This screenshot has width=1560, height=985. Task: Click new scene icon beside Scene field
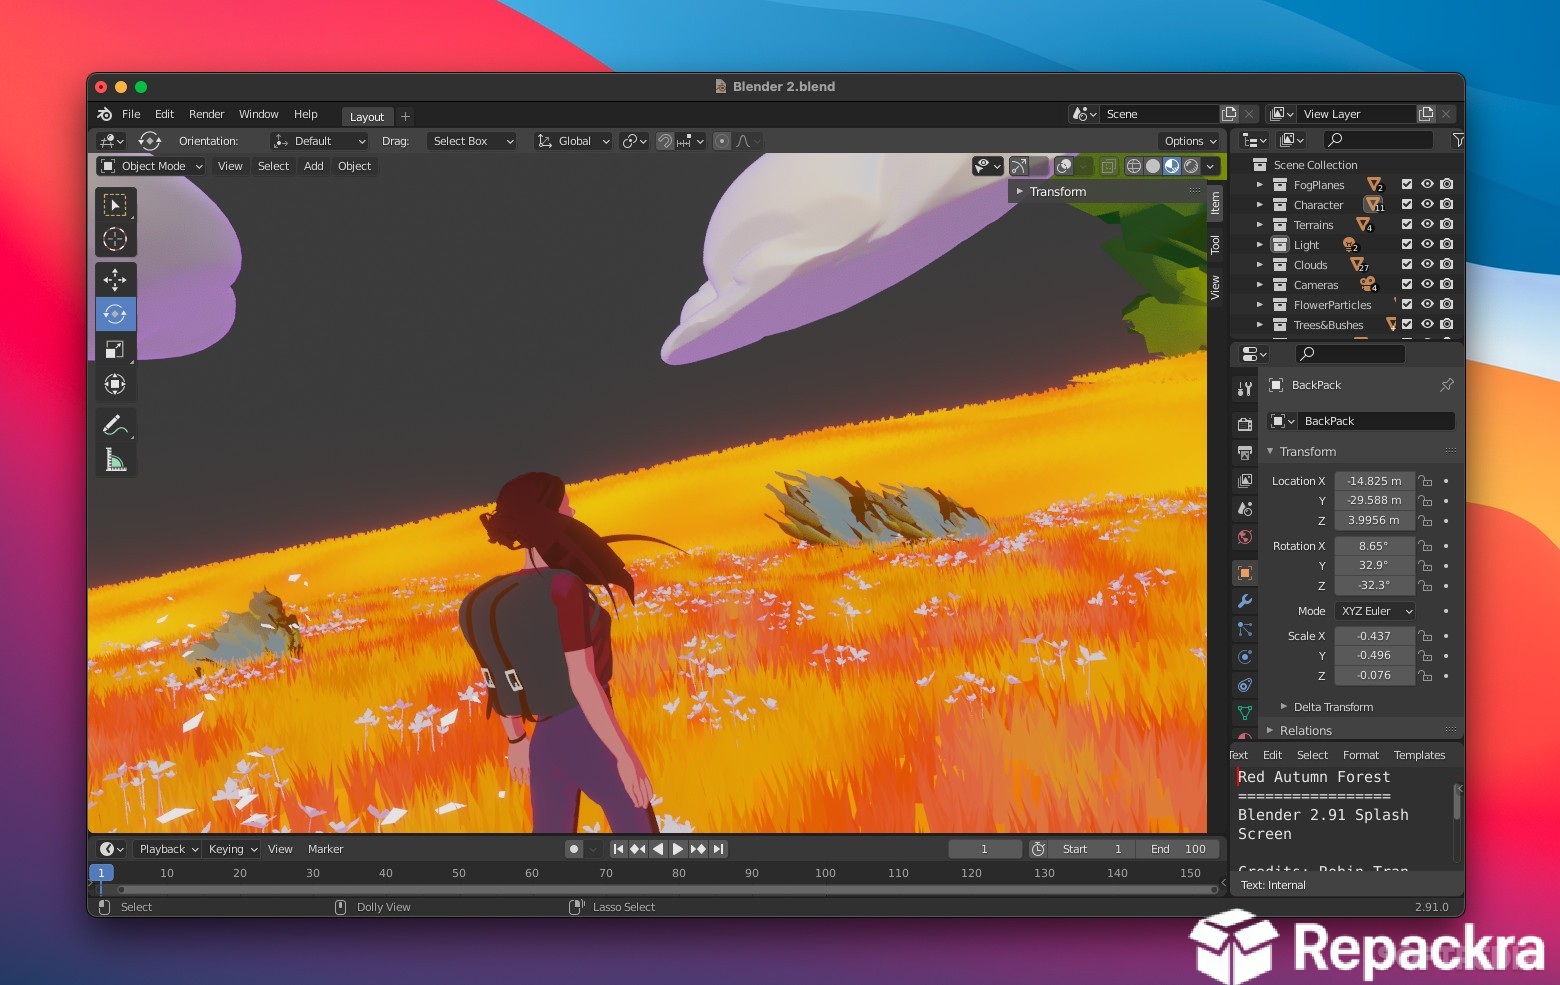[x=1230, y=114]
